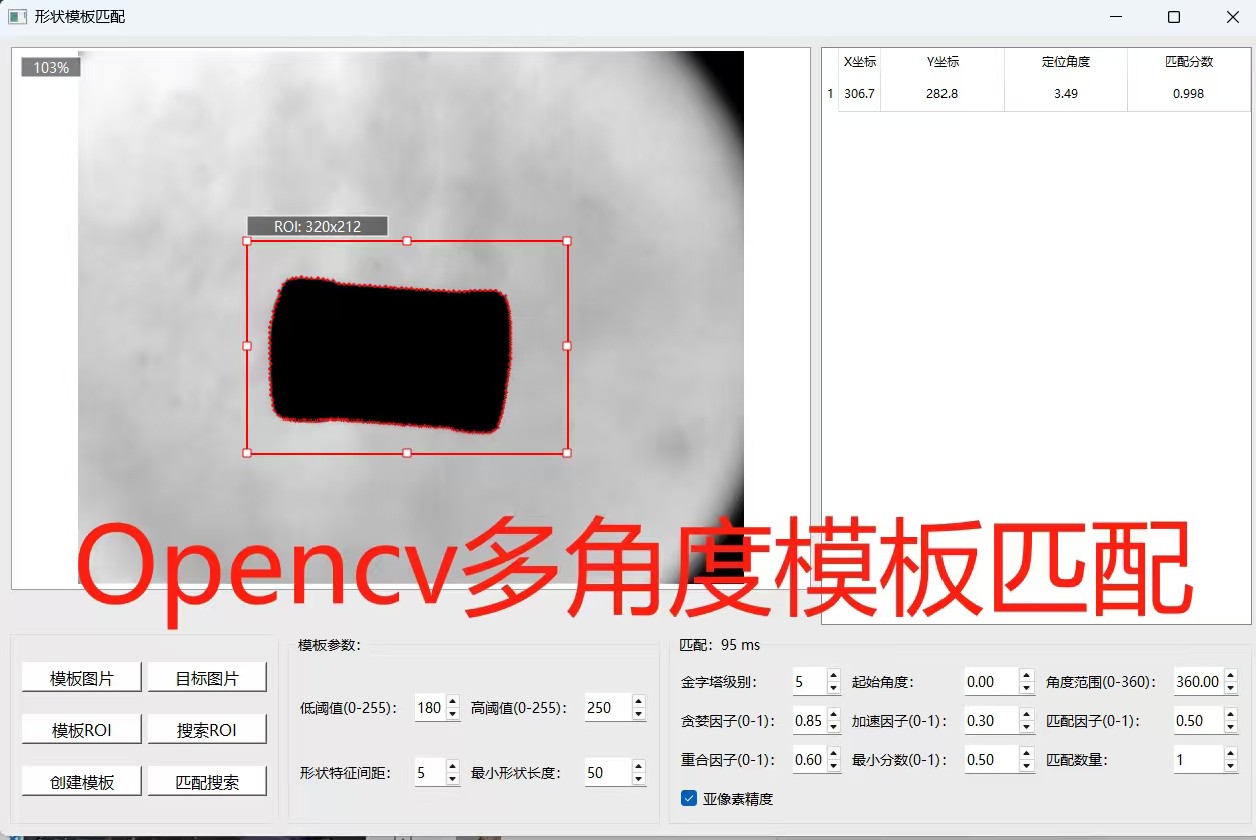
Task: Increase 匹配数量 with up arrow
Action: click(x=1230, y=753)
